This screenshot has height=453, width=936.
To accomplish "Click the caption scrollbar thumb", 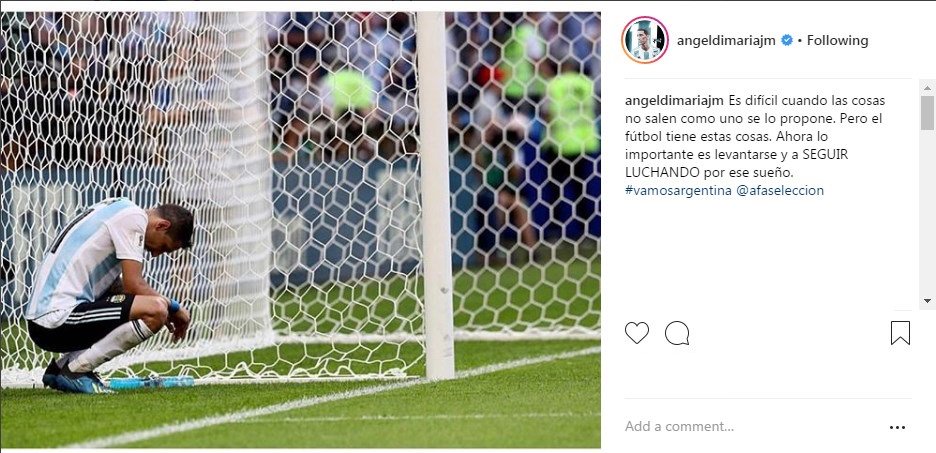I will 927,112.
